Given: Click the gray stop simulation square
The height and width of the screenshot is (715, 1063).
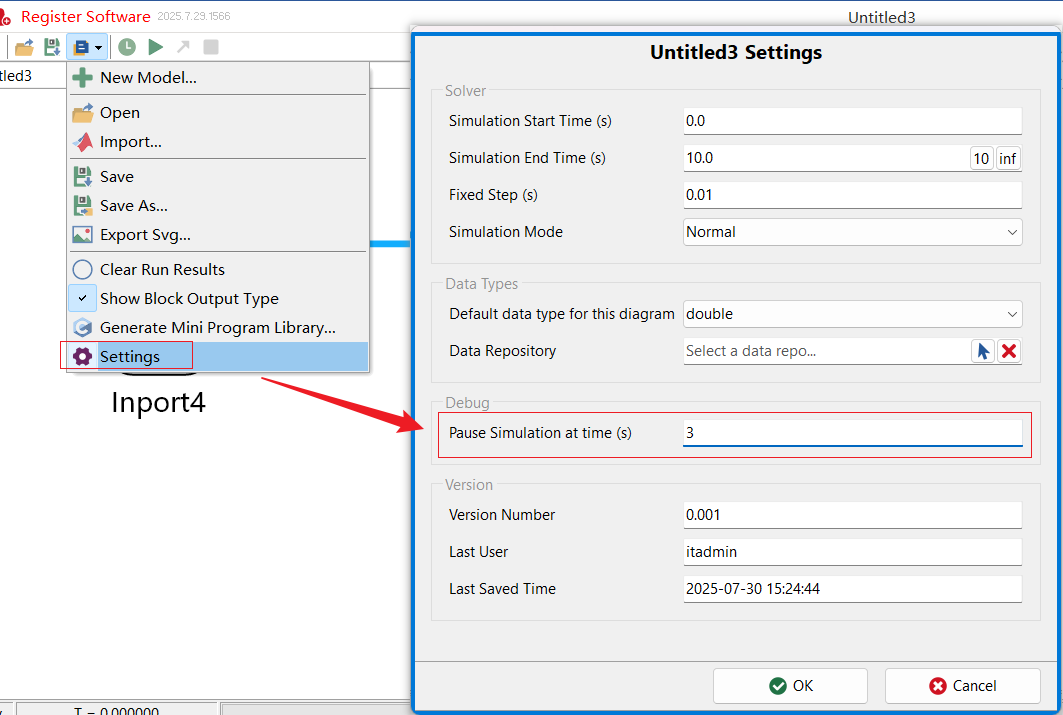Looking at the screenshot, I should click(211, 47).
